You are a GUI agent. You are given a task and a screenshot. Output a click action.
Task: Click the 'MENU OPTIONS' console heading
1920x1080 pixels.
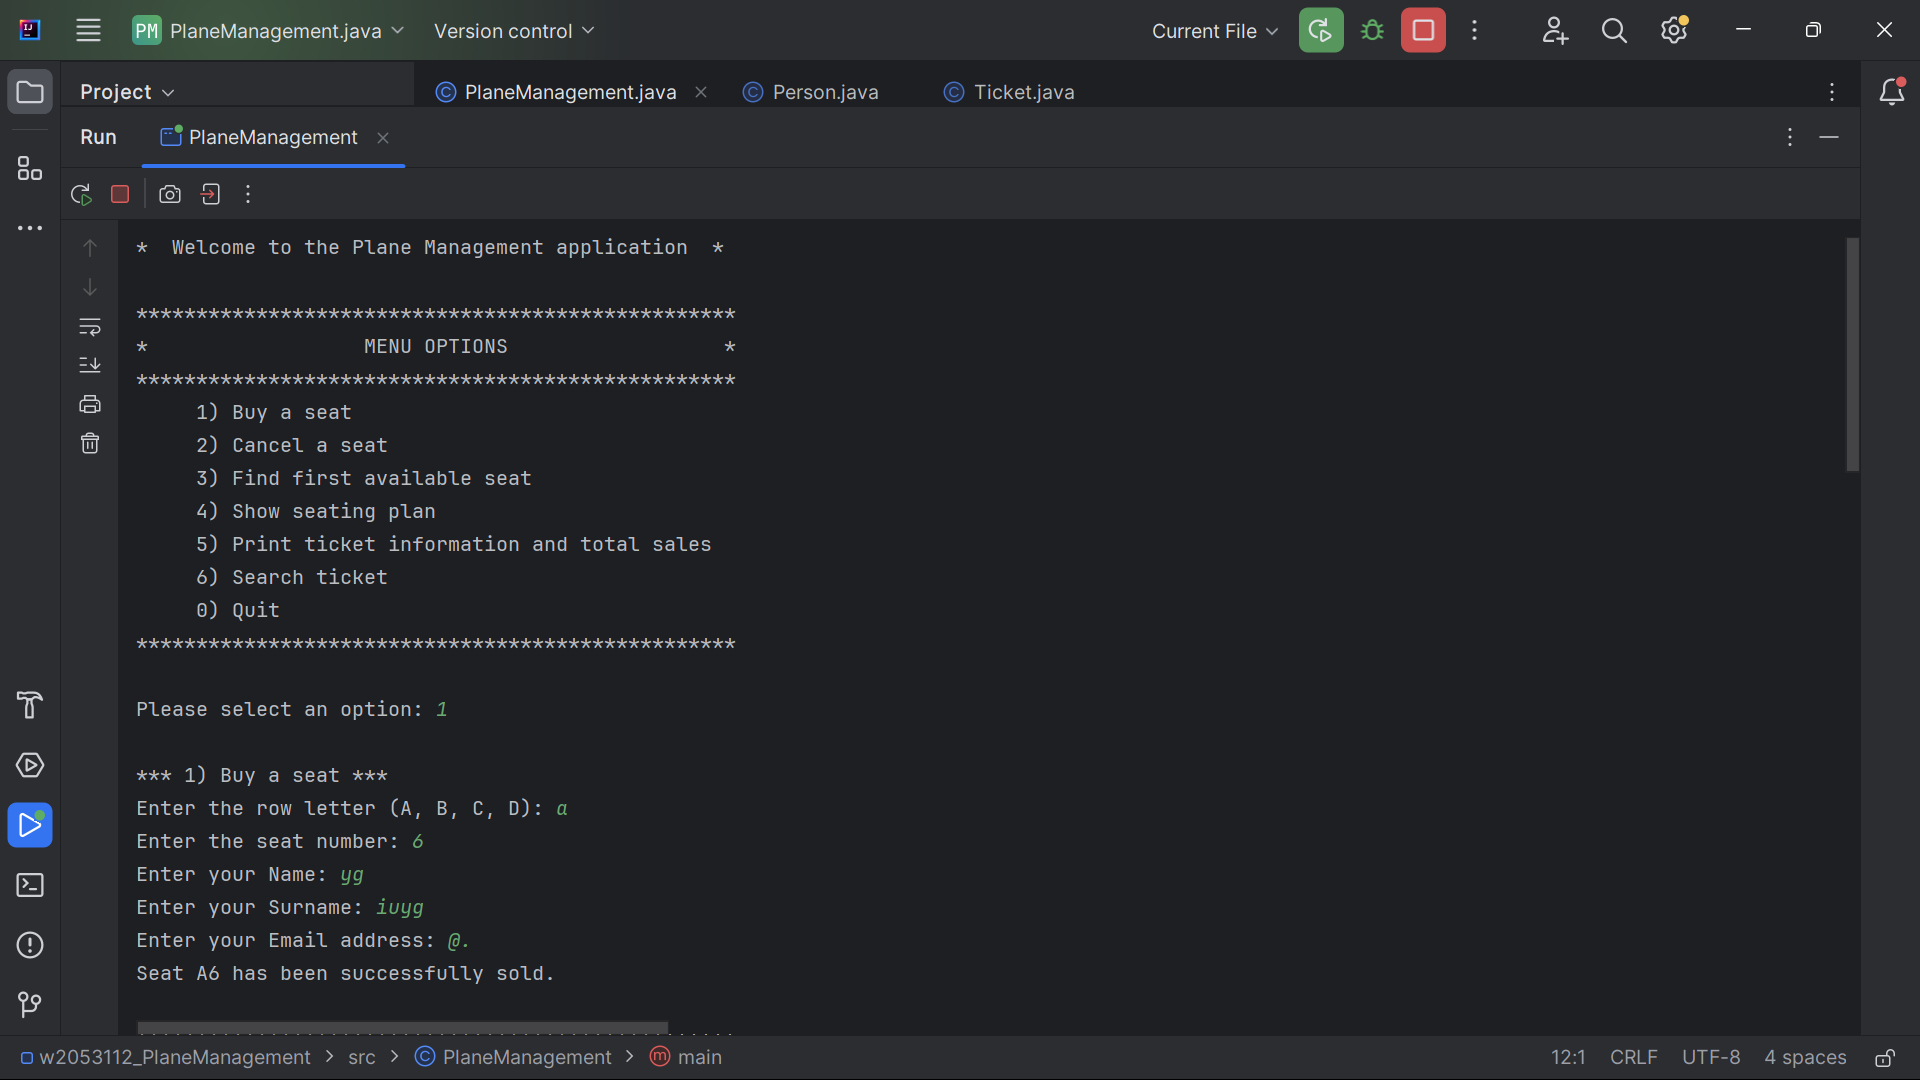point(436,347)
